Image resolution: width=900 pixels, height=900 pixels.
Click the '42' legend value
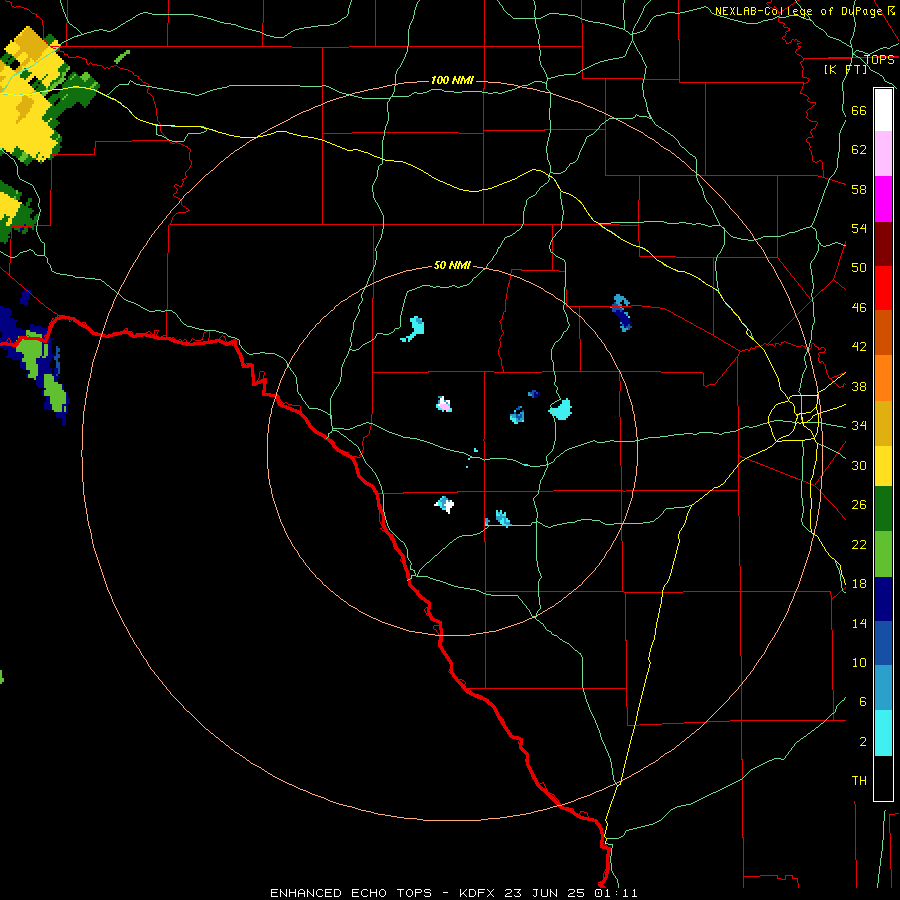(x=859, y=347)
